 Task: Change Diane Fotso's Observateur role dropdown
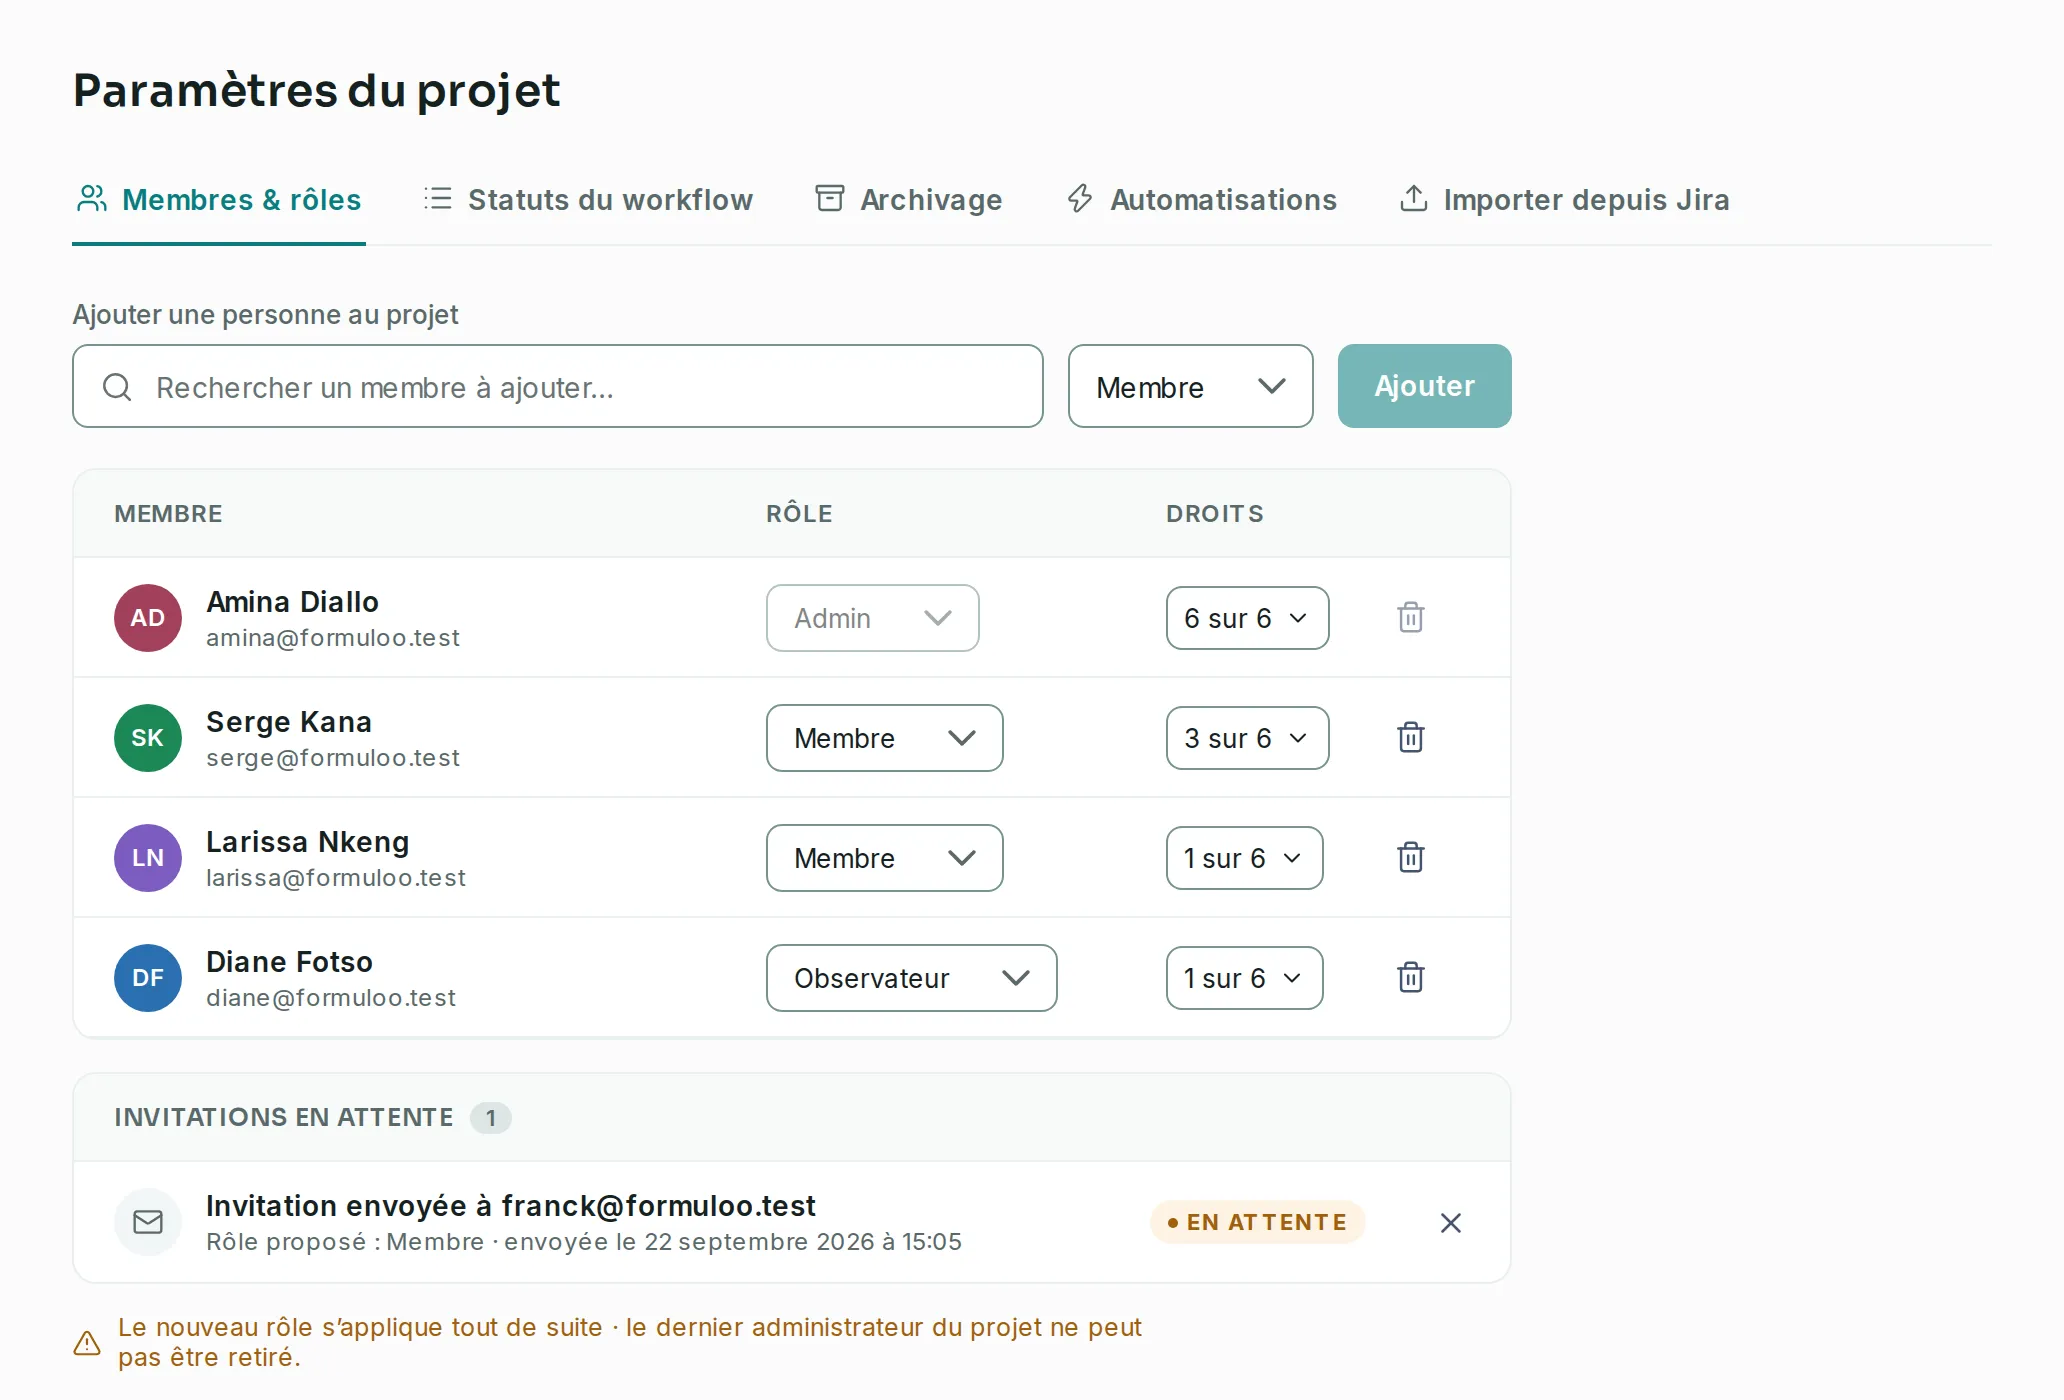point(911,978)
